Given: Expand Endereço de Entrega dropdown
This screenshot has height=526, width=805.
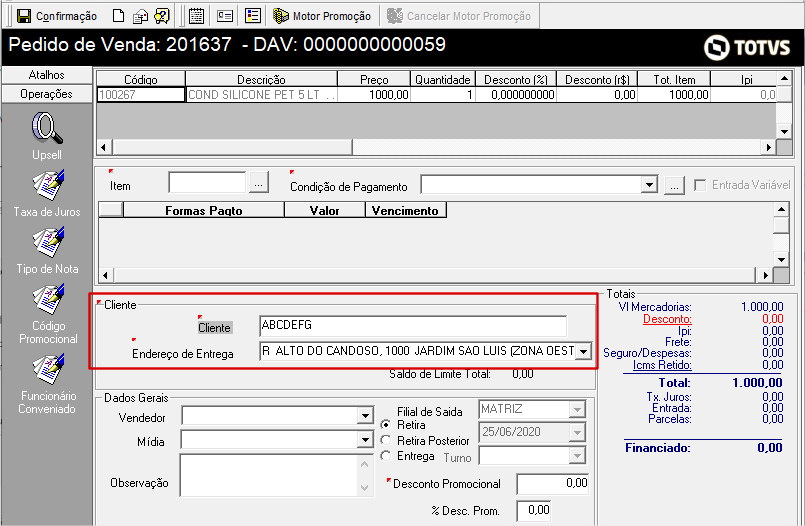Looking at the screenshot, I should (583, 352).
